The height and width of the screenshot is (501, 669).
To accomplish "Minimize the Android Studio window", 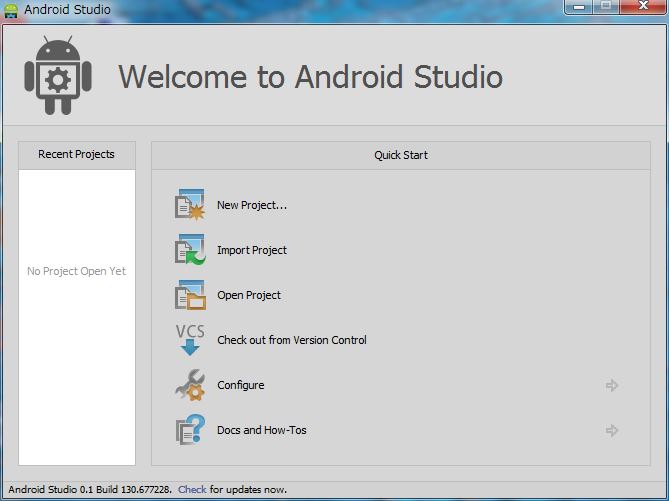I will tap(579, 7).
